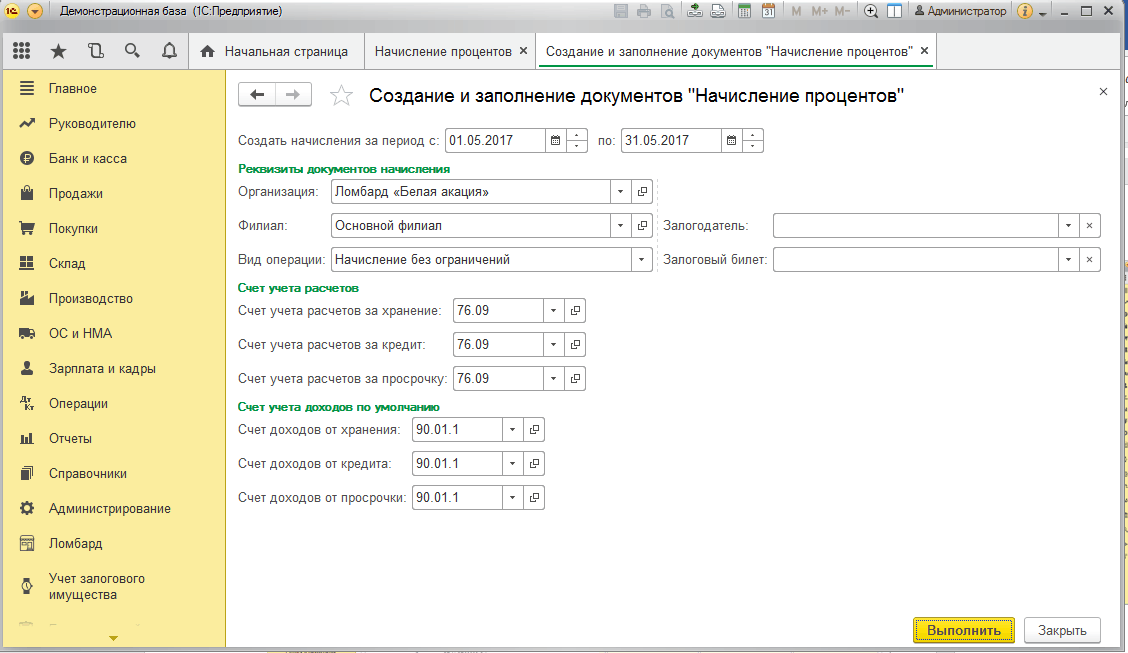Open the Favorites star panel
This screenshot has width=1128, height=653.
58,51
